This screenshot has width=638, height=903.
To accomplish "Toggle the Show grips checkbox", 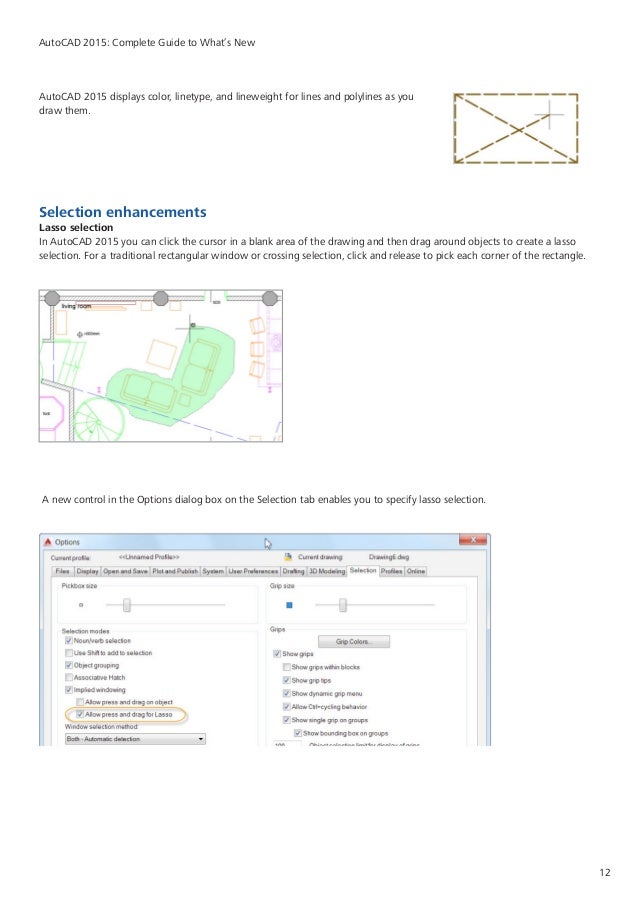I will coord(277,654).
